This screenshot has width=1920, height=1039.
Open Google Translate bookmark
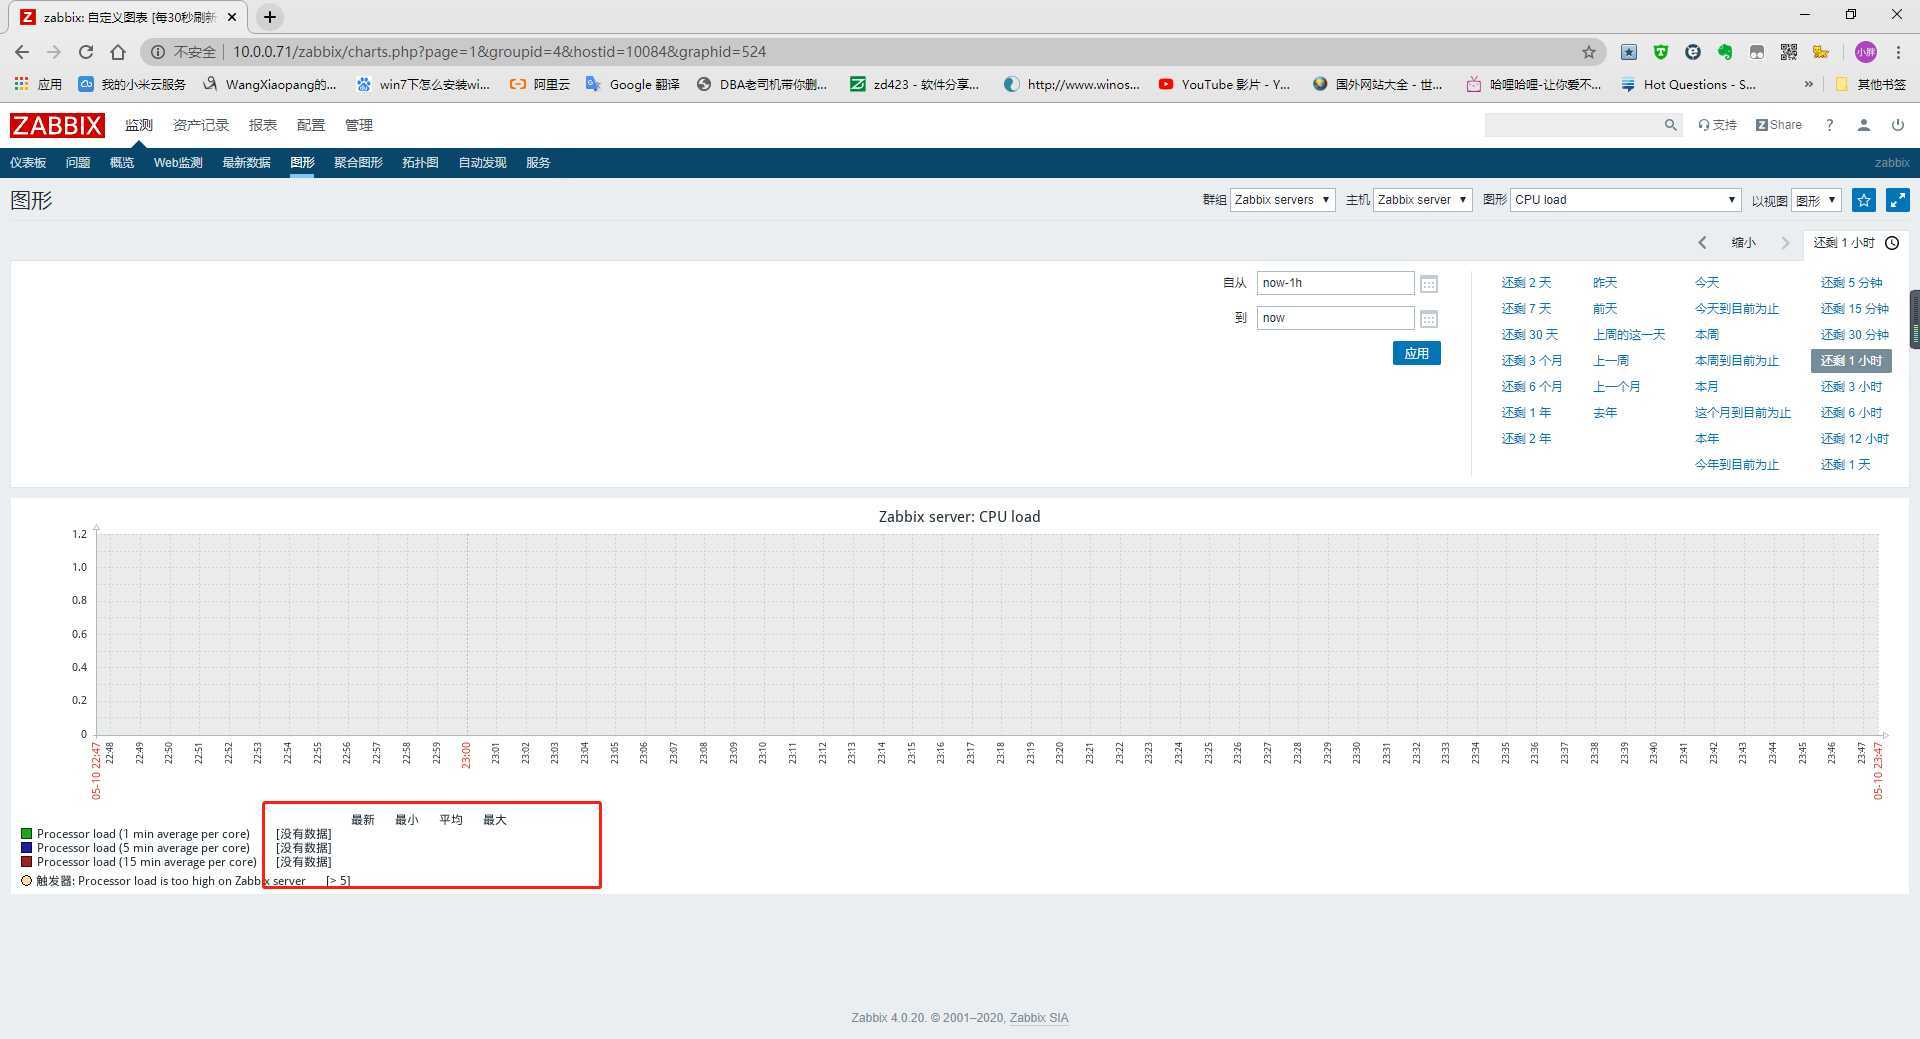pos(632,84)
